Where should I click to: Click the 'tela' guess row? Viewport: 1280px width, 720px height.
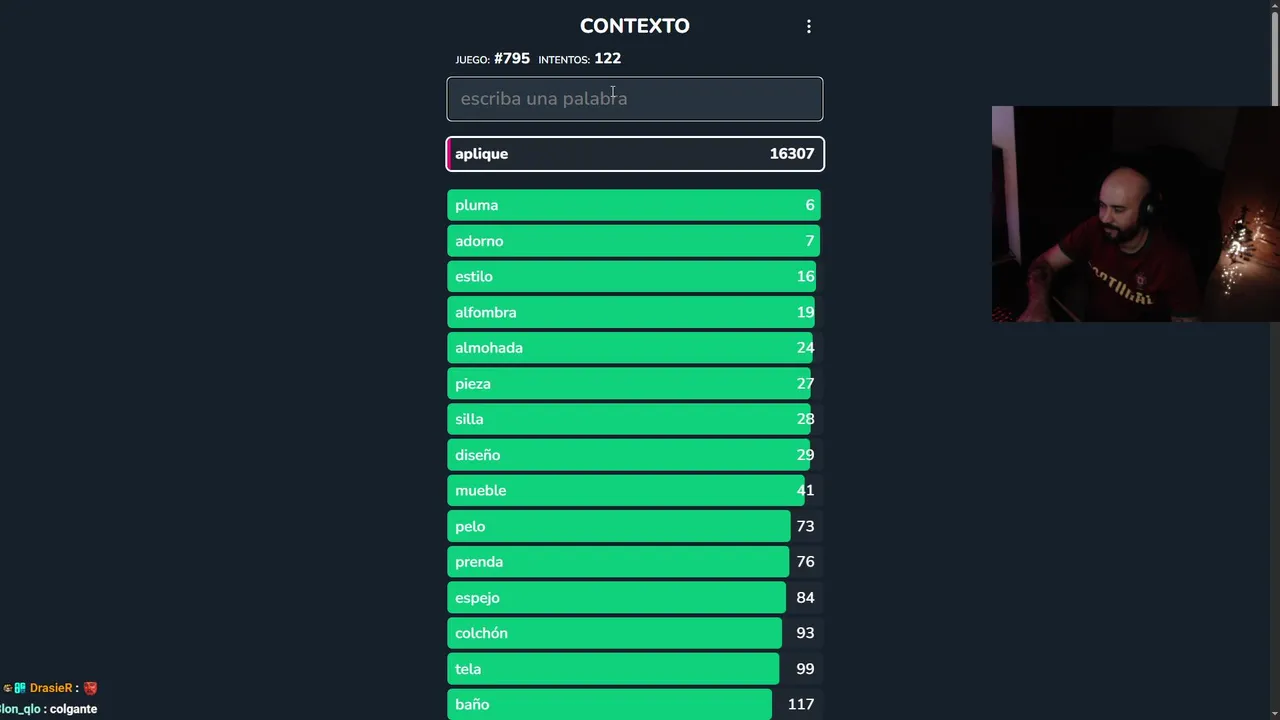coord(634,669)
